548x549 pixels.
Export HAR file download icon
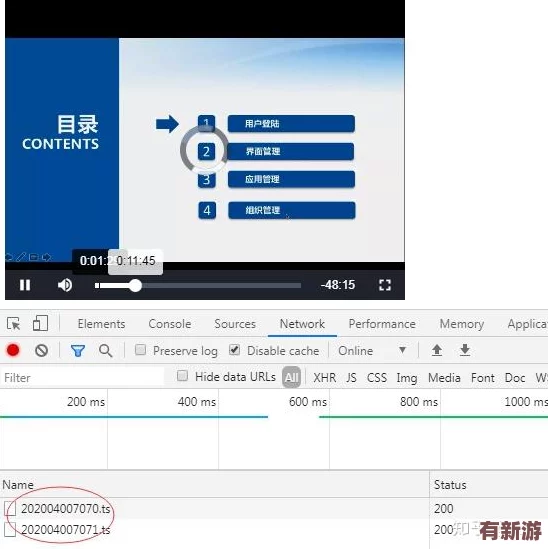pos(465,350)
